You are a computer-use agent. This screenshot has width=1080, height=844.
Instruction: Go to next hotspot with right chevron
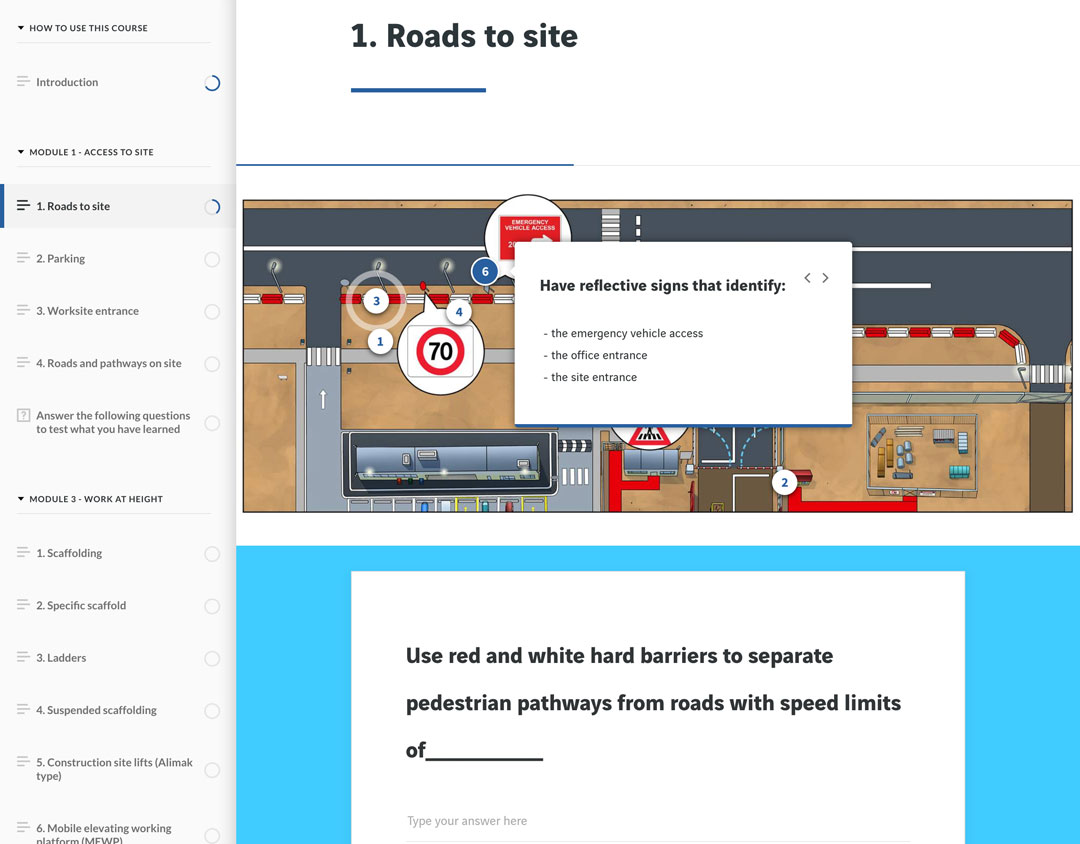(x=825, y=278)
